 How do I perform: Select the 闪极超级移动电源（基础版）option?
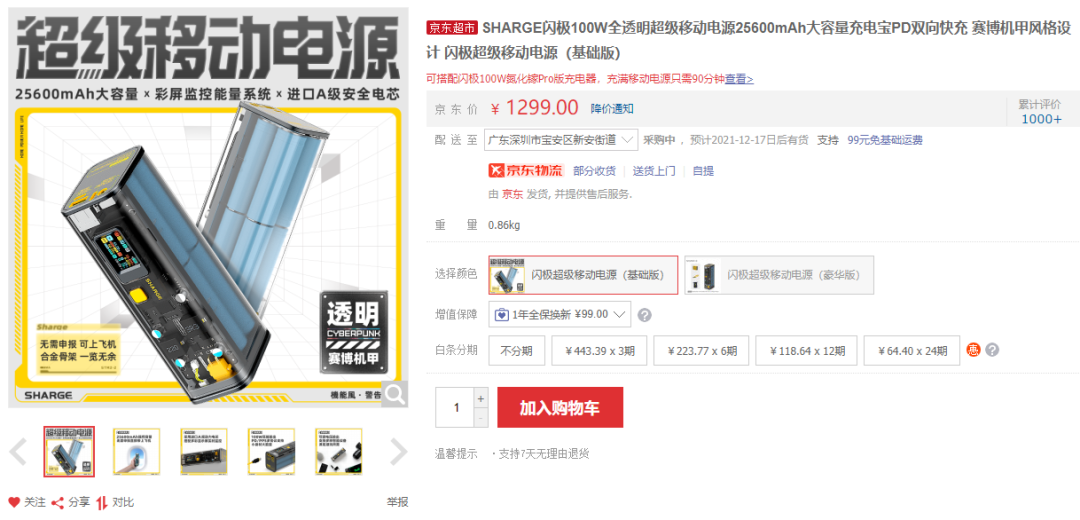point(583,275)
